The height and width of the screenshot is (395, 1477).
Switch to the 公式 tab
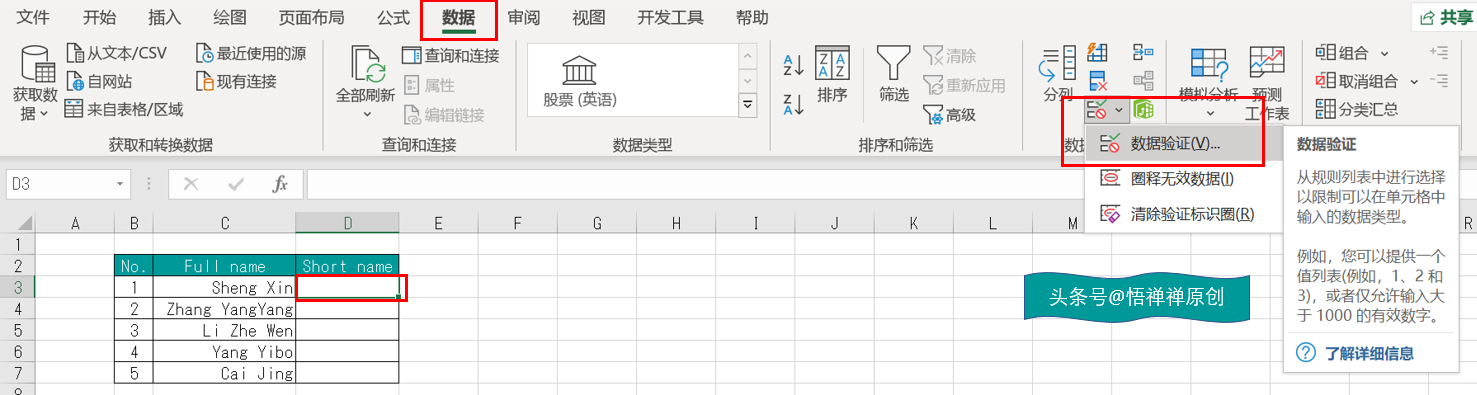[x=393, y=17]
